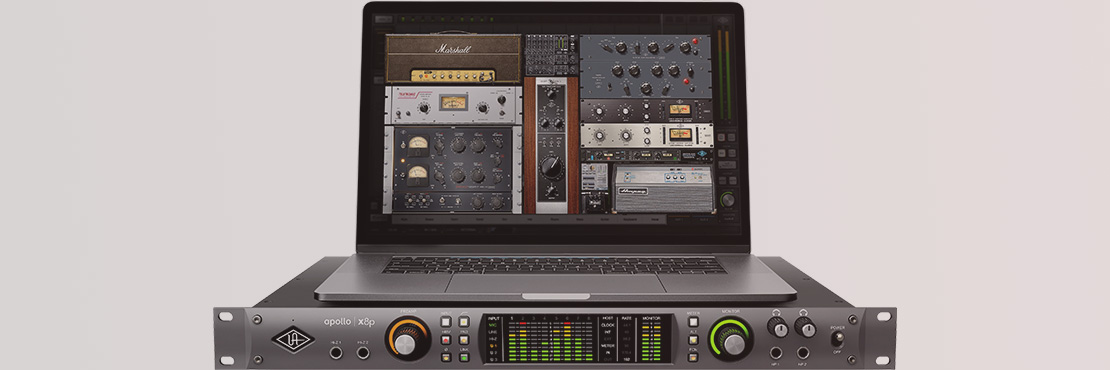Click the Teletronix LA-2A VU meter

(x=453, y=103)
